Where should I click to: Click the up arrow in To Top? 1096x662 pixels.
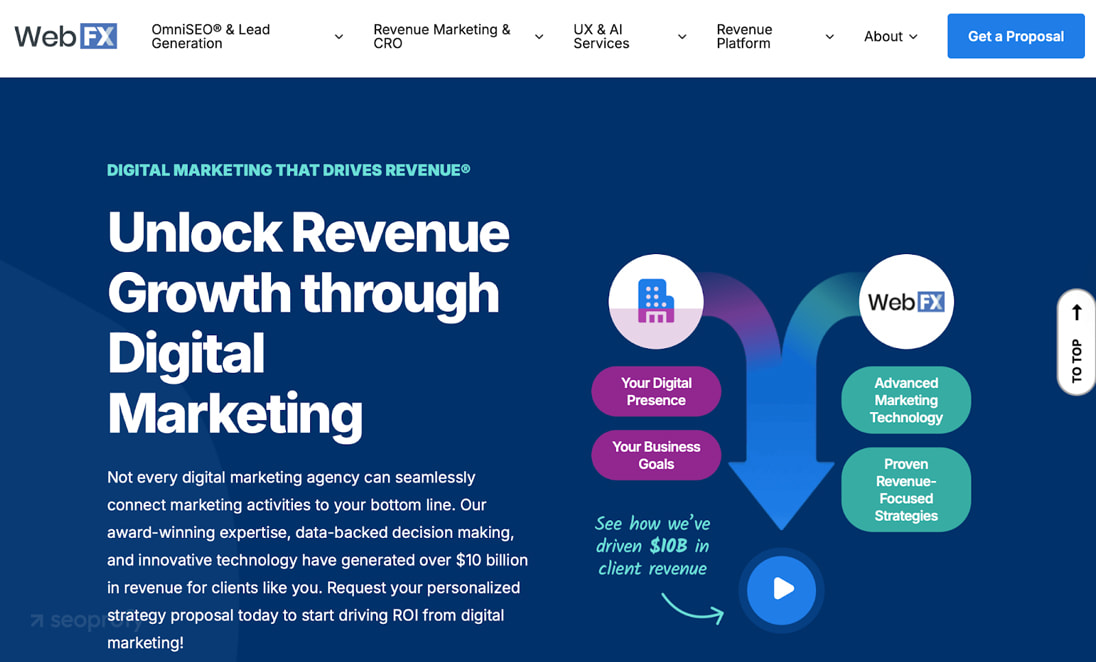[1077, 313]
